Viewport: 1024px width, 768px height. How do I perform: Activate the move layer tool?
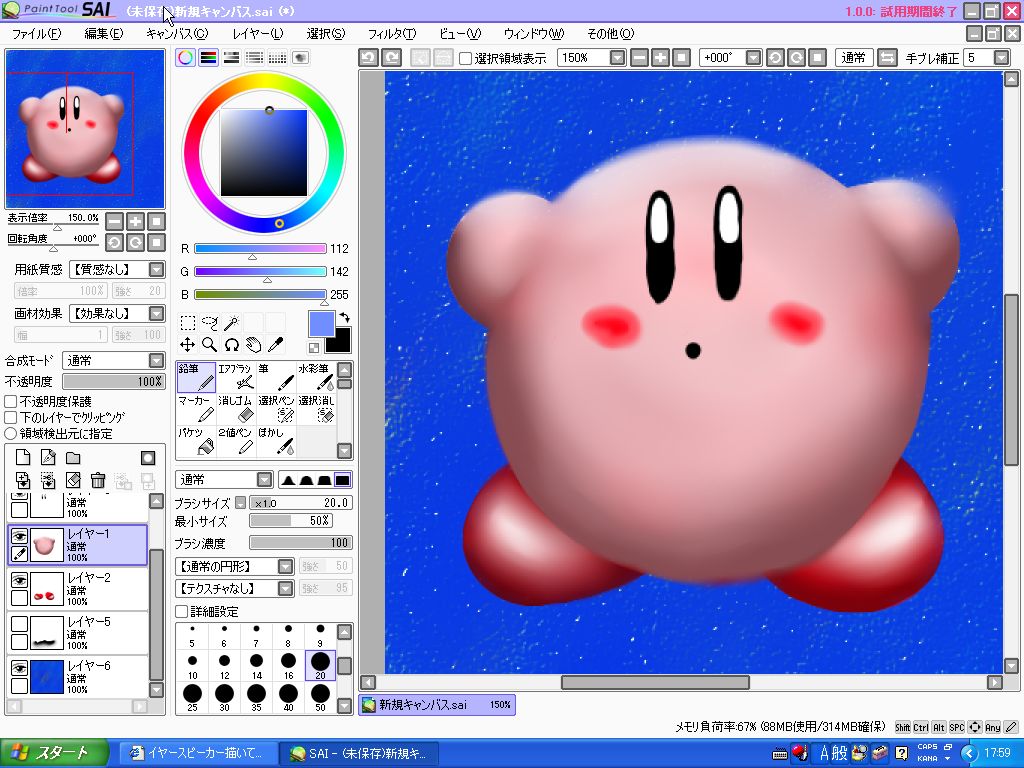click(x=187, y=345)
